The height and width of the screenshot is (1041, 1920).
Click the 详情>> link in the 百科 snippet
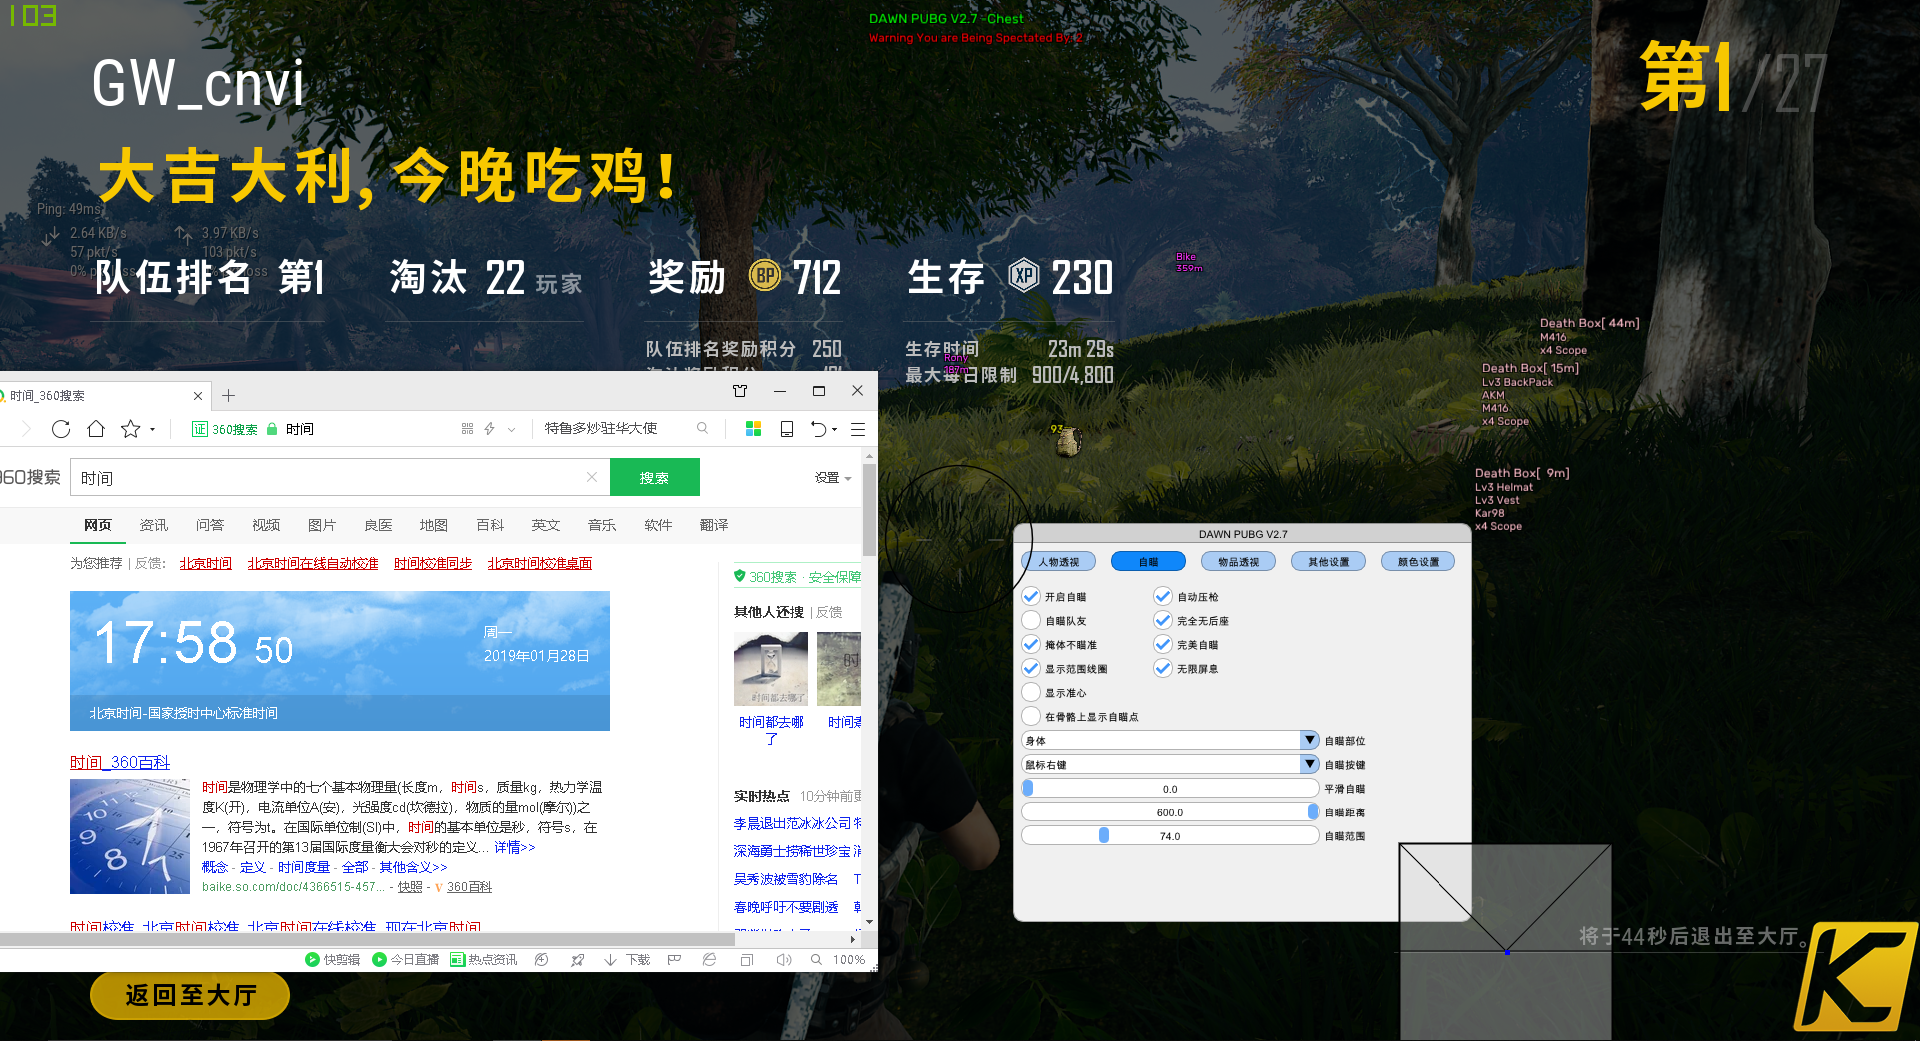point(515,847)
